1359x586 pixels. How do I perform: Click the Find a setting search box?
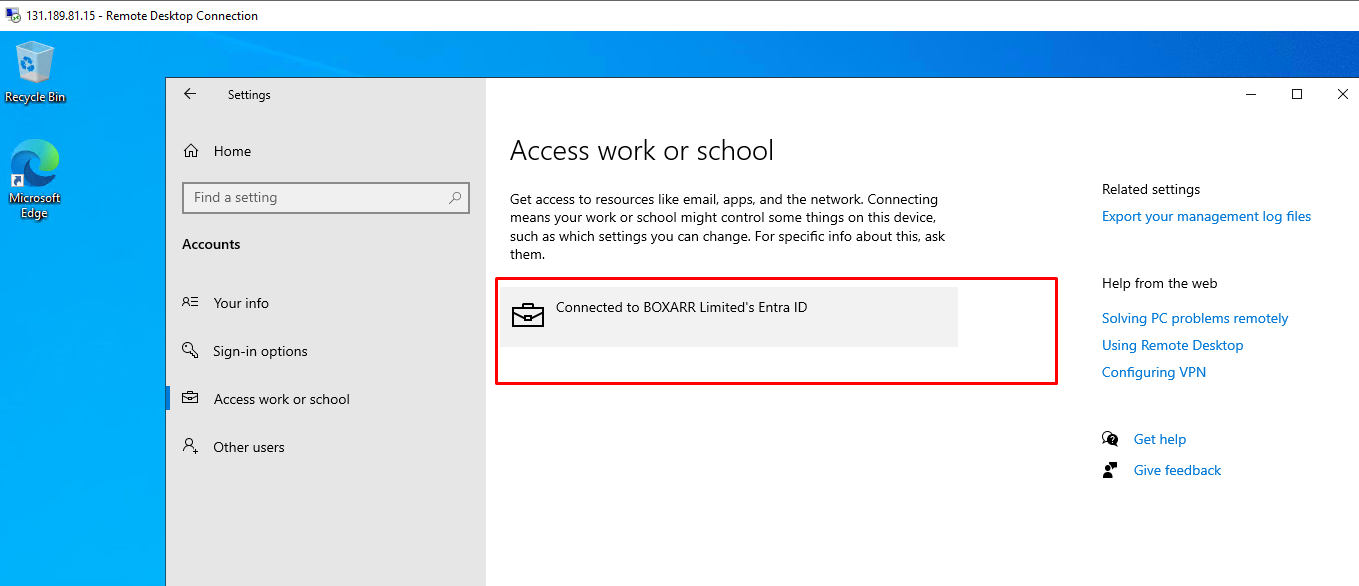pyautogui.click(x=326, y=197)
